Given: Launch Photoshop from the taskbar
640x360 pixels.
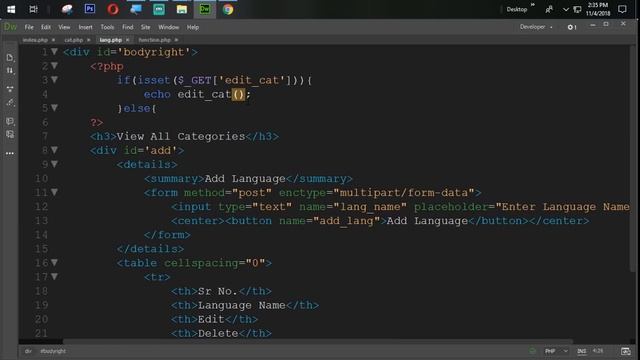Looking at the screenshot, I should 90,9.
